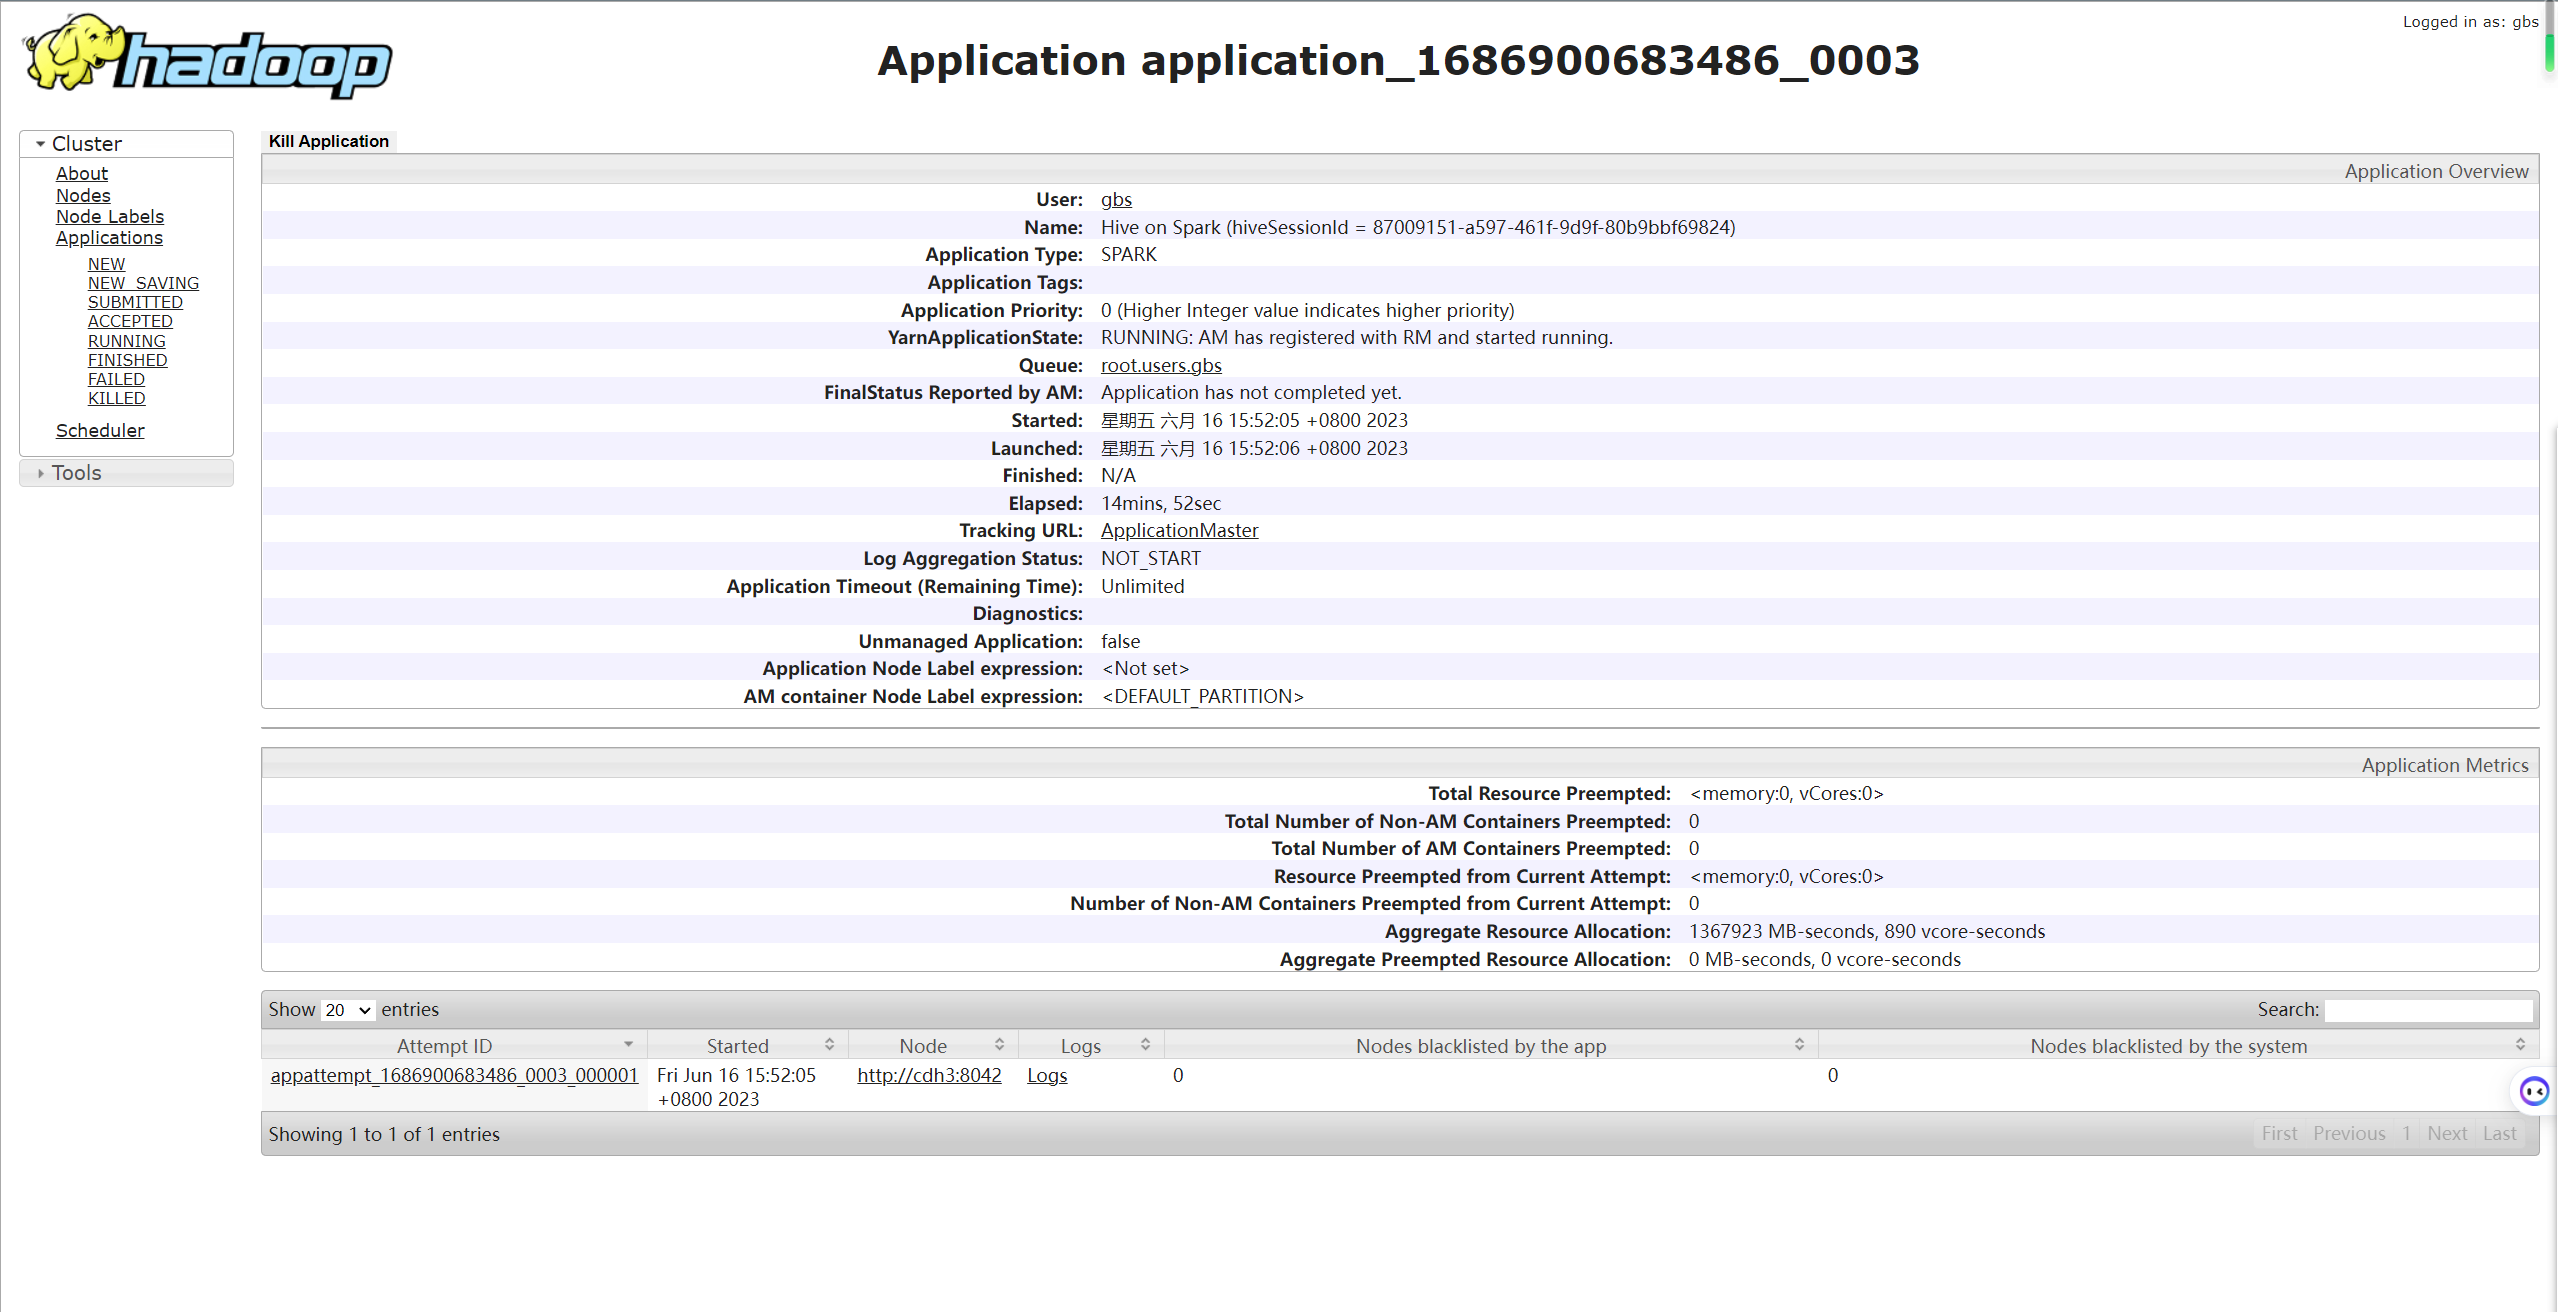This screenshot has width=2558, height=1312.
Task: Open the appattempt_1686900683486_0003_000001 link
Action: pyautogui.click(x=454, y=1075)
